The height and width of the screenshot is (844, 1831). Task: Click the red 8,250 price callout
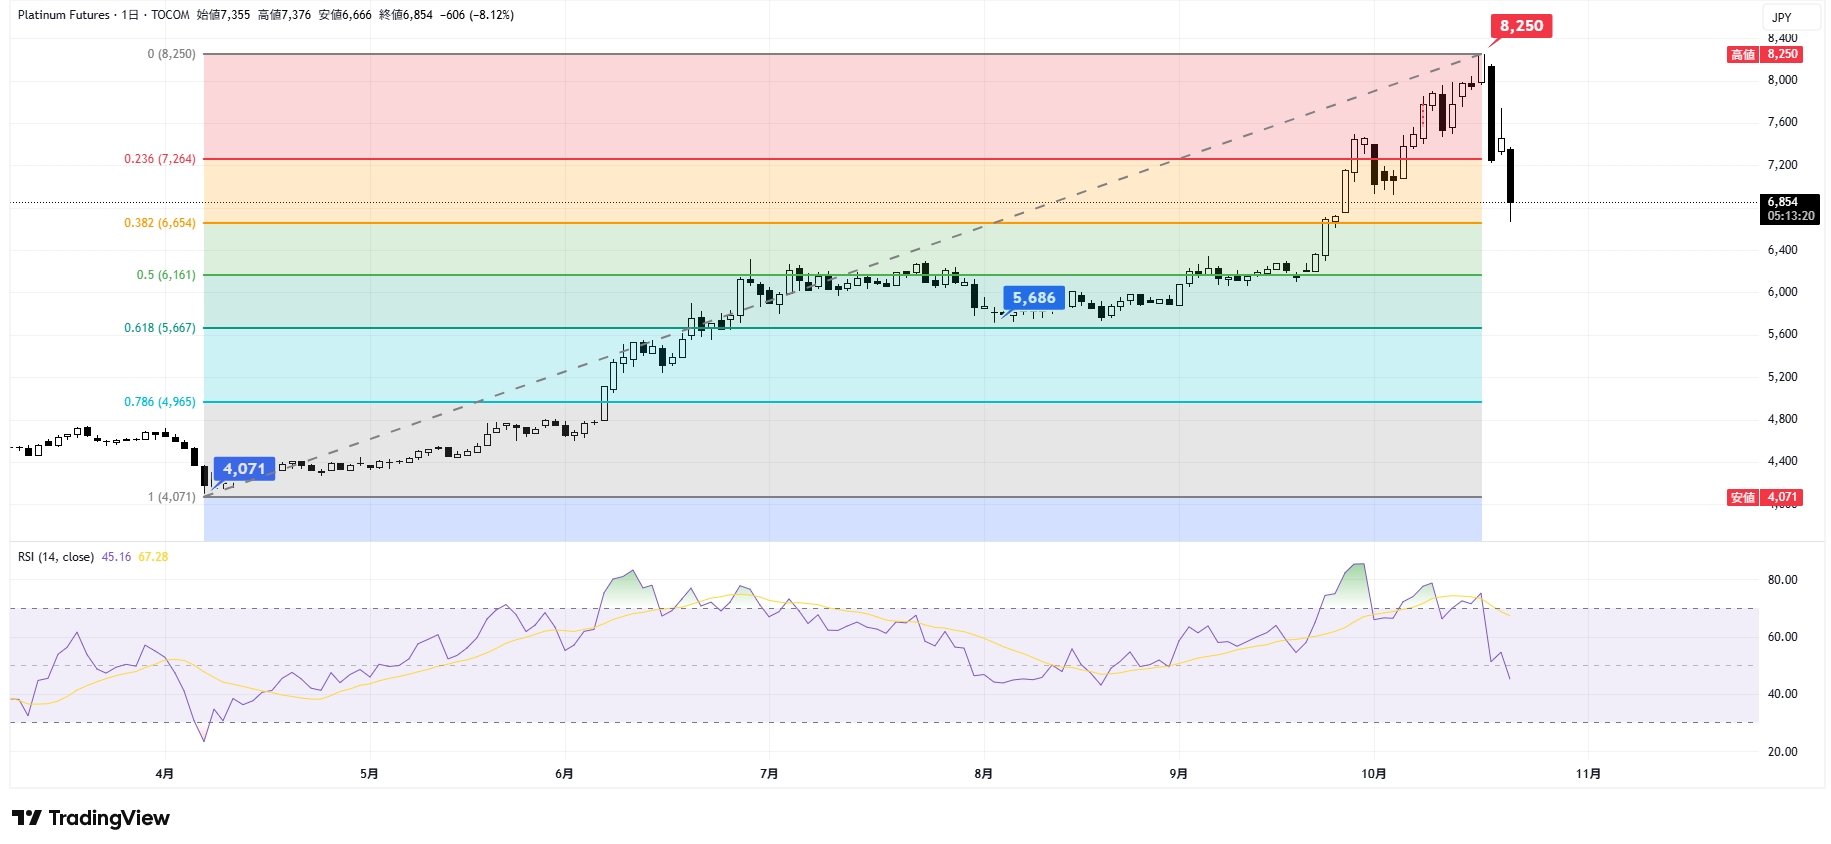(1520, 26)
